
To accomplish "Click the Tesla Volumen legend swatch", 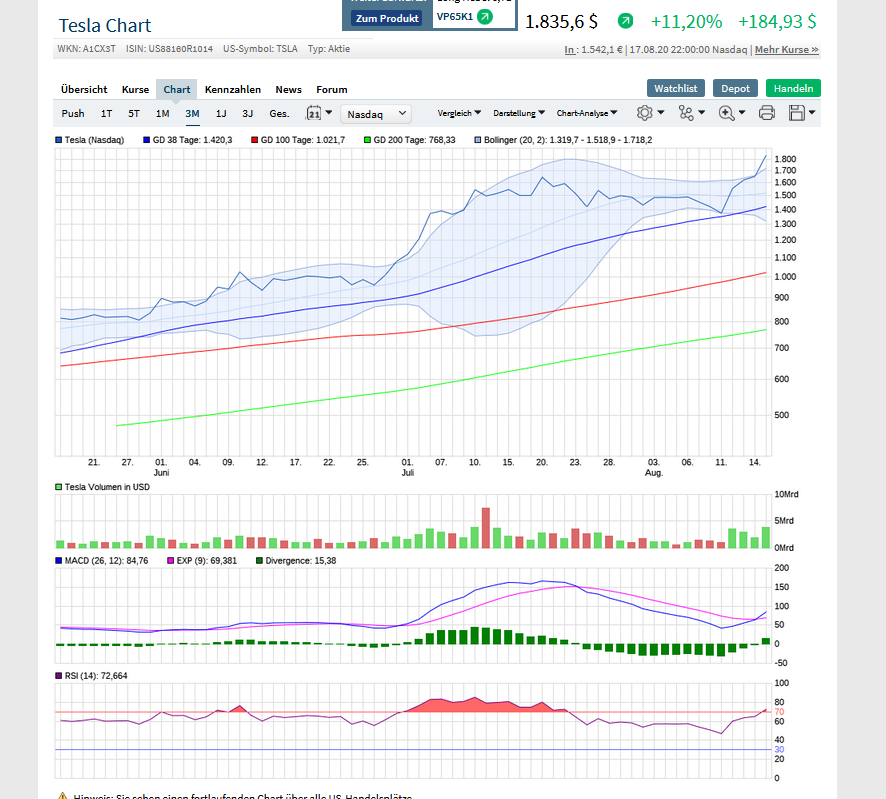I will click(58, 487).
